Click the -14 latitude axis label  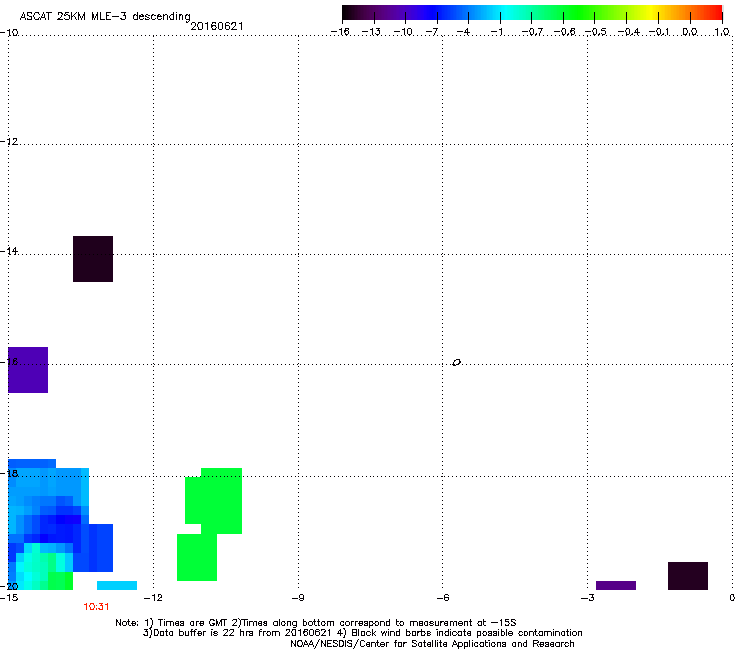coord(9,251)
